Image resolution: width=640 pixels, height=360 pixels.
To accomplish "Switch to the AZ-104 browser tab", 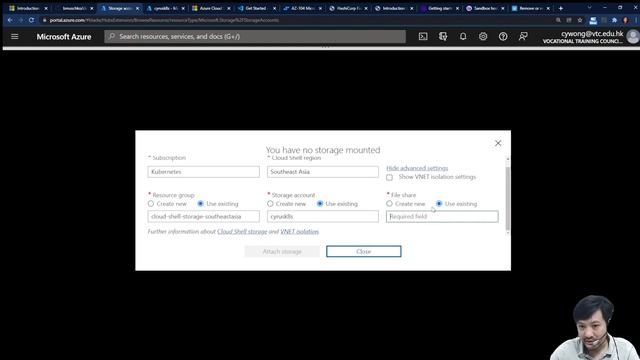I will (x=302, y=8).
